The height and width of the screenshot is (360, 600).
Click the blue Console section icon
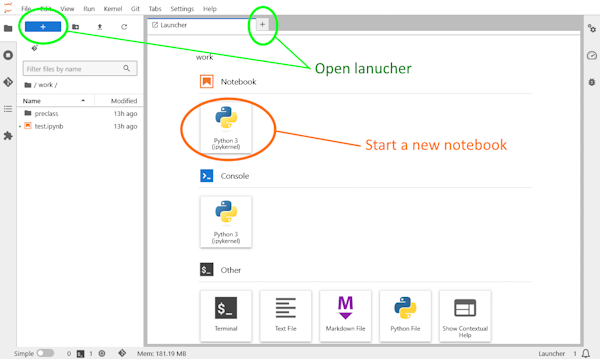click(x=207, y=176)
